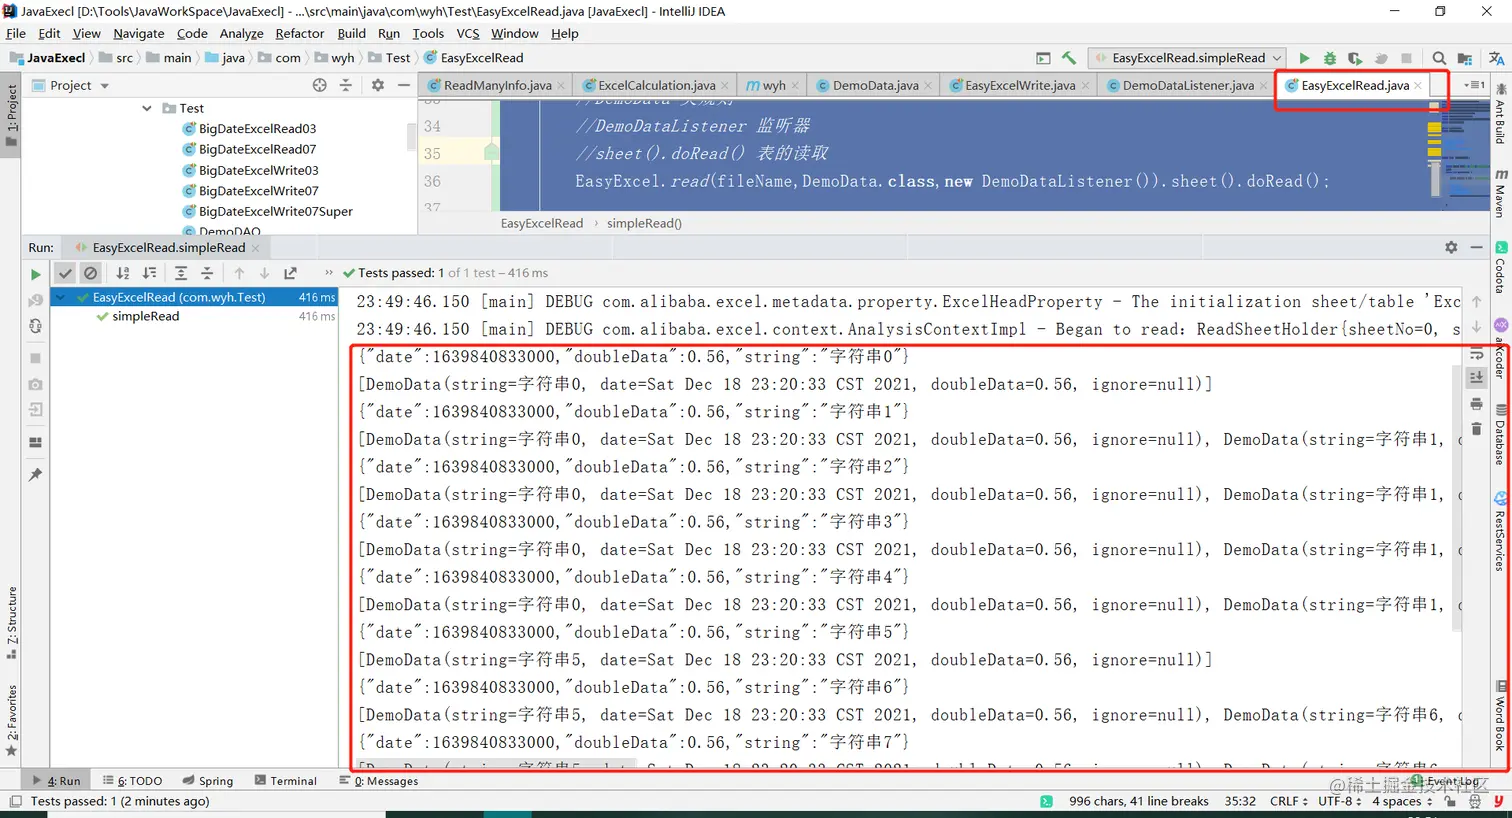1512x818 pixels.
Task: Run EasyExcelRead.simpleRead from main toolbar
Action: 1304,58
